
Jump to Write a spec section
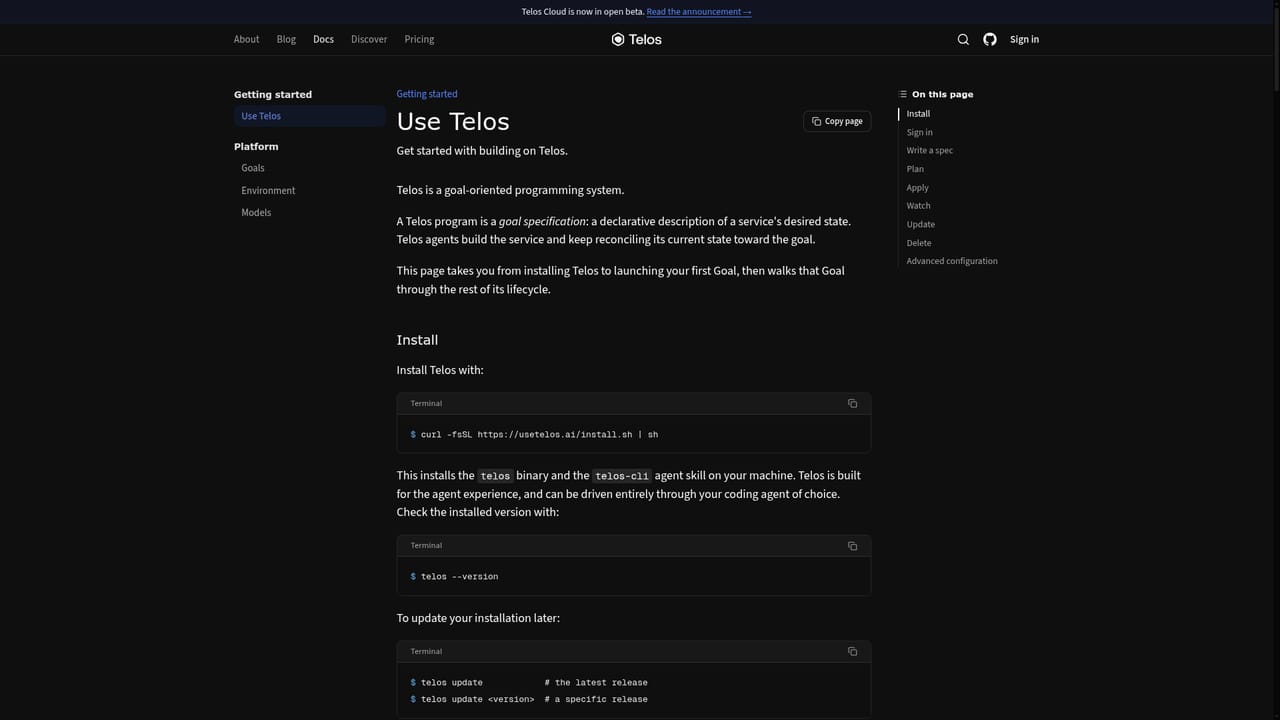coord(930,150)
